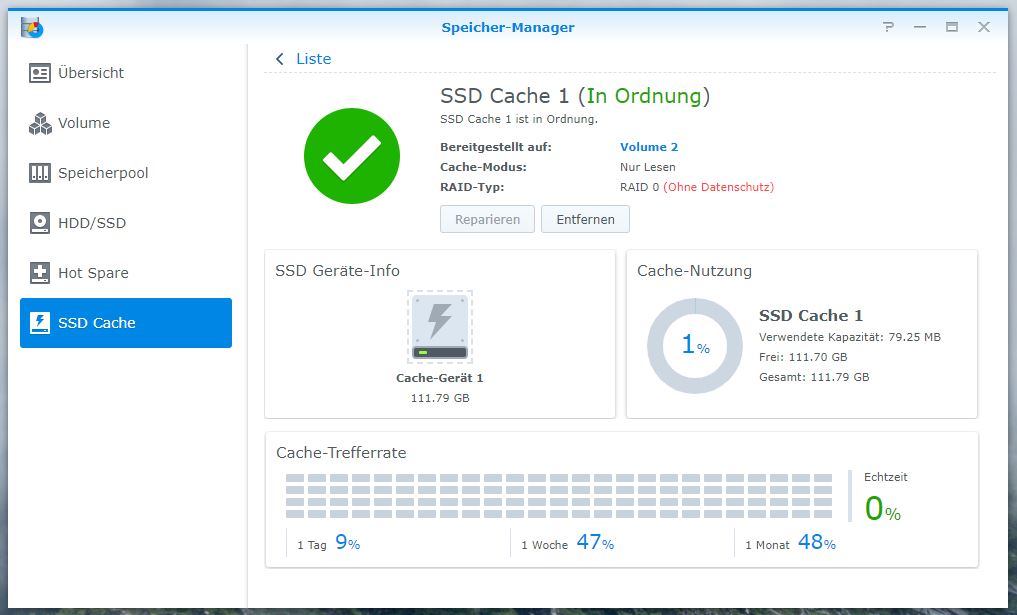Select SSD Cache in the sidebar

(x=126, y=323)
